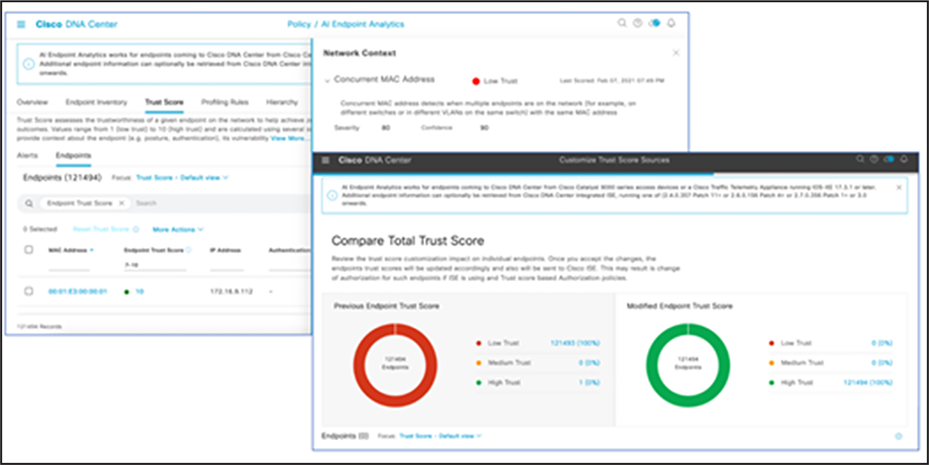929x465 pixels.
Task: Click MAC Address column filter field
Action: pos(69,267)
